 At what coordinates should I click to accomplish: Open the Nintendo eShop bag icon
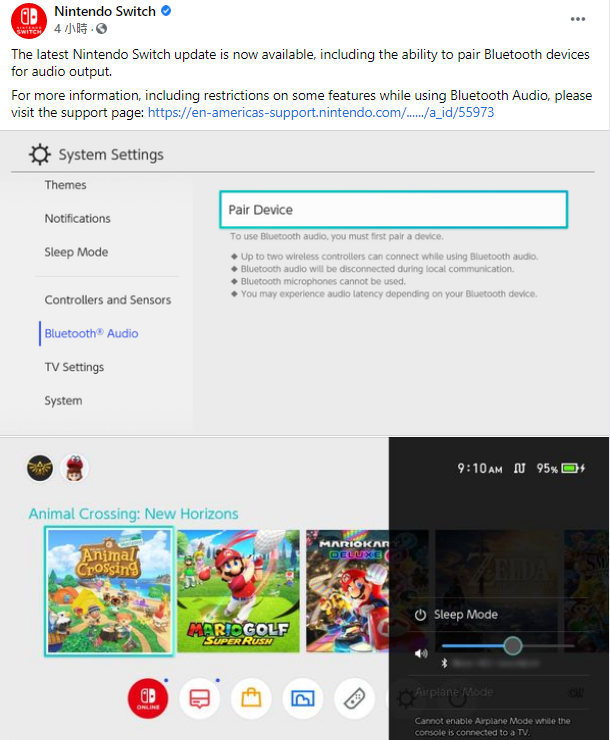pos(251,698)
